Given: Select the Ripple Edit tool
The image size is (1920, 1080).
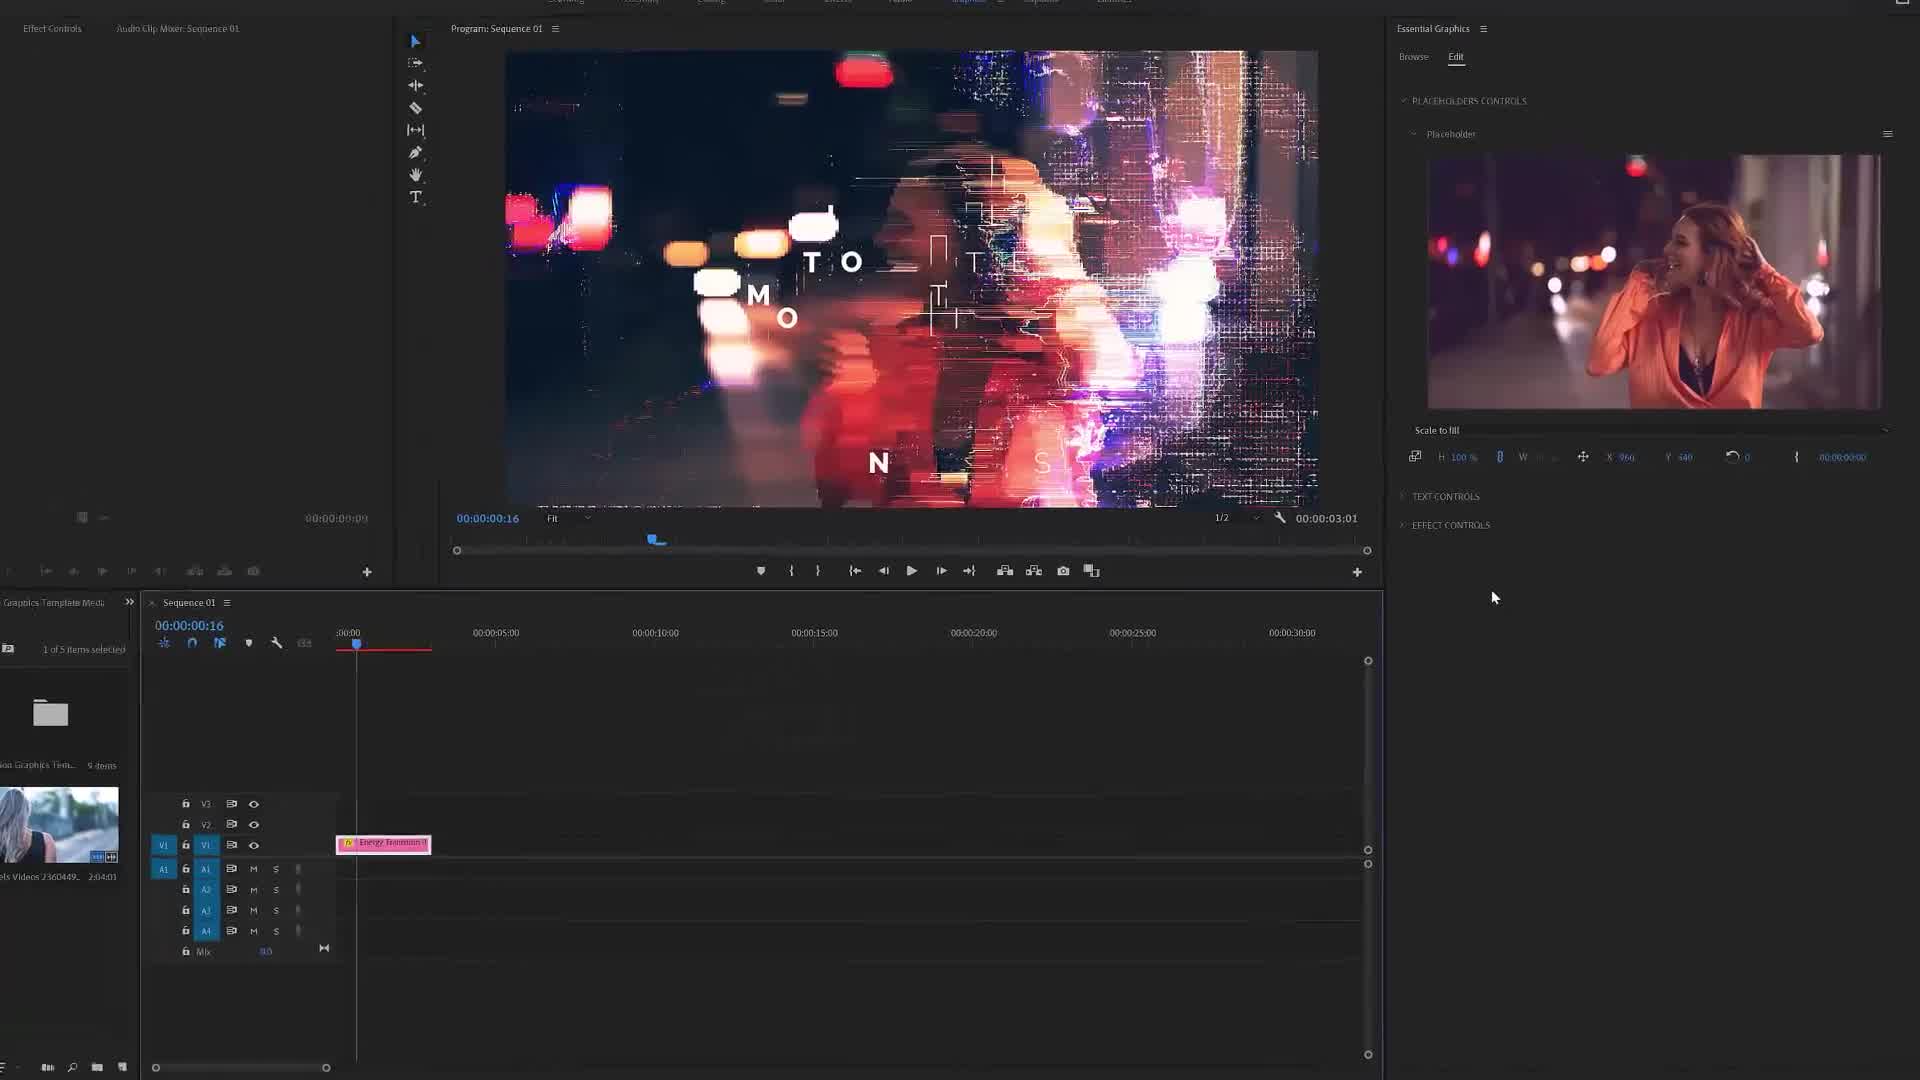Looking at the screenshot, I should point(415,85).
